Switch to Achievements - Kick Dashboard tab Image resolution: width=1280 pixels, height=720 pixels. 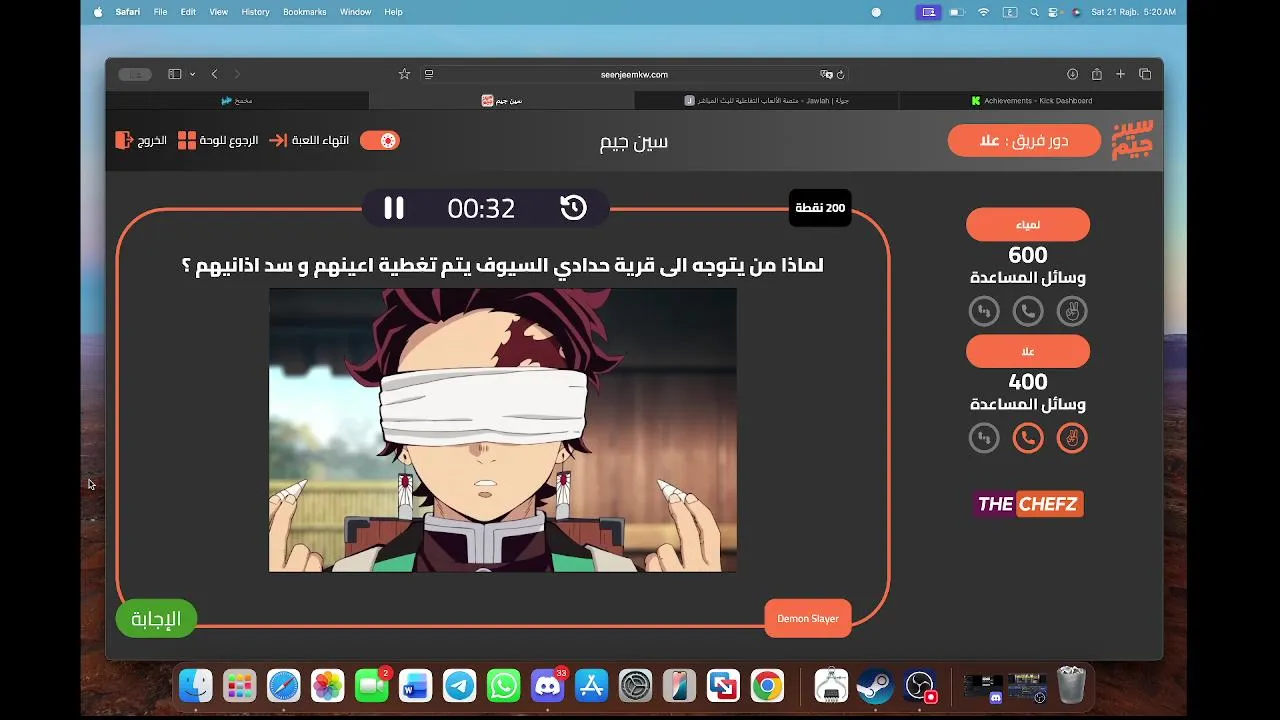click(x=1031, y=100)
